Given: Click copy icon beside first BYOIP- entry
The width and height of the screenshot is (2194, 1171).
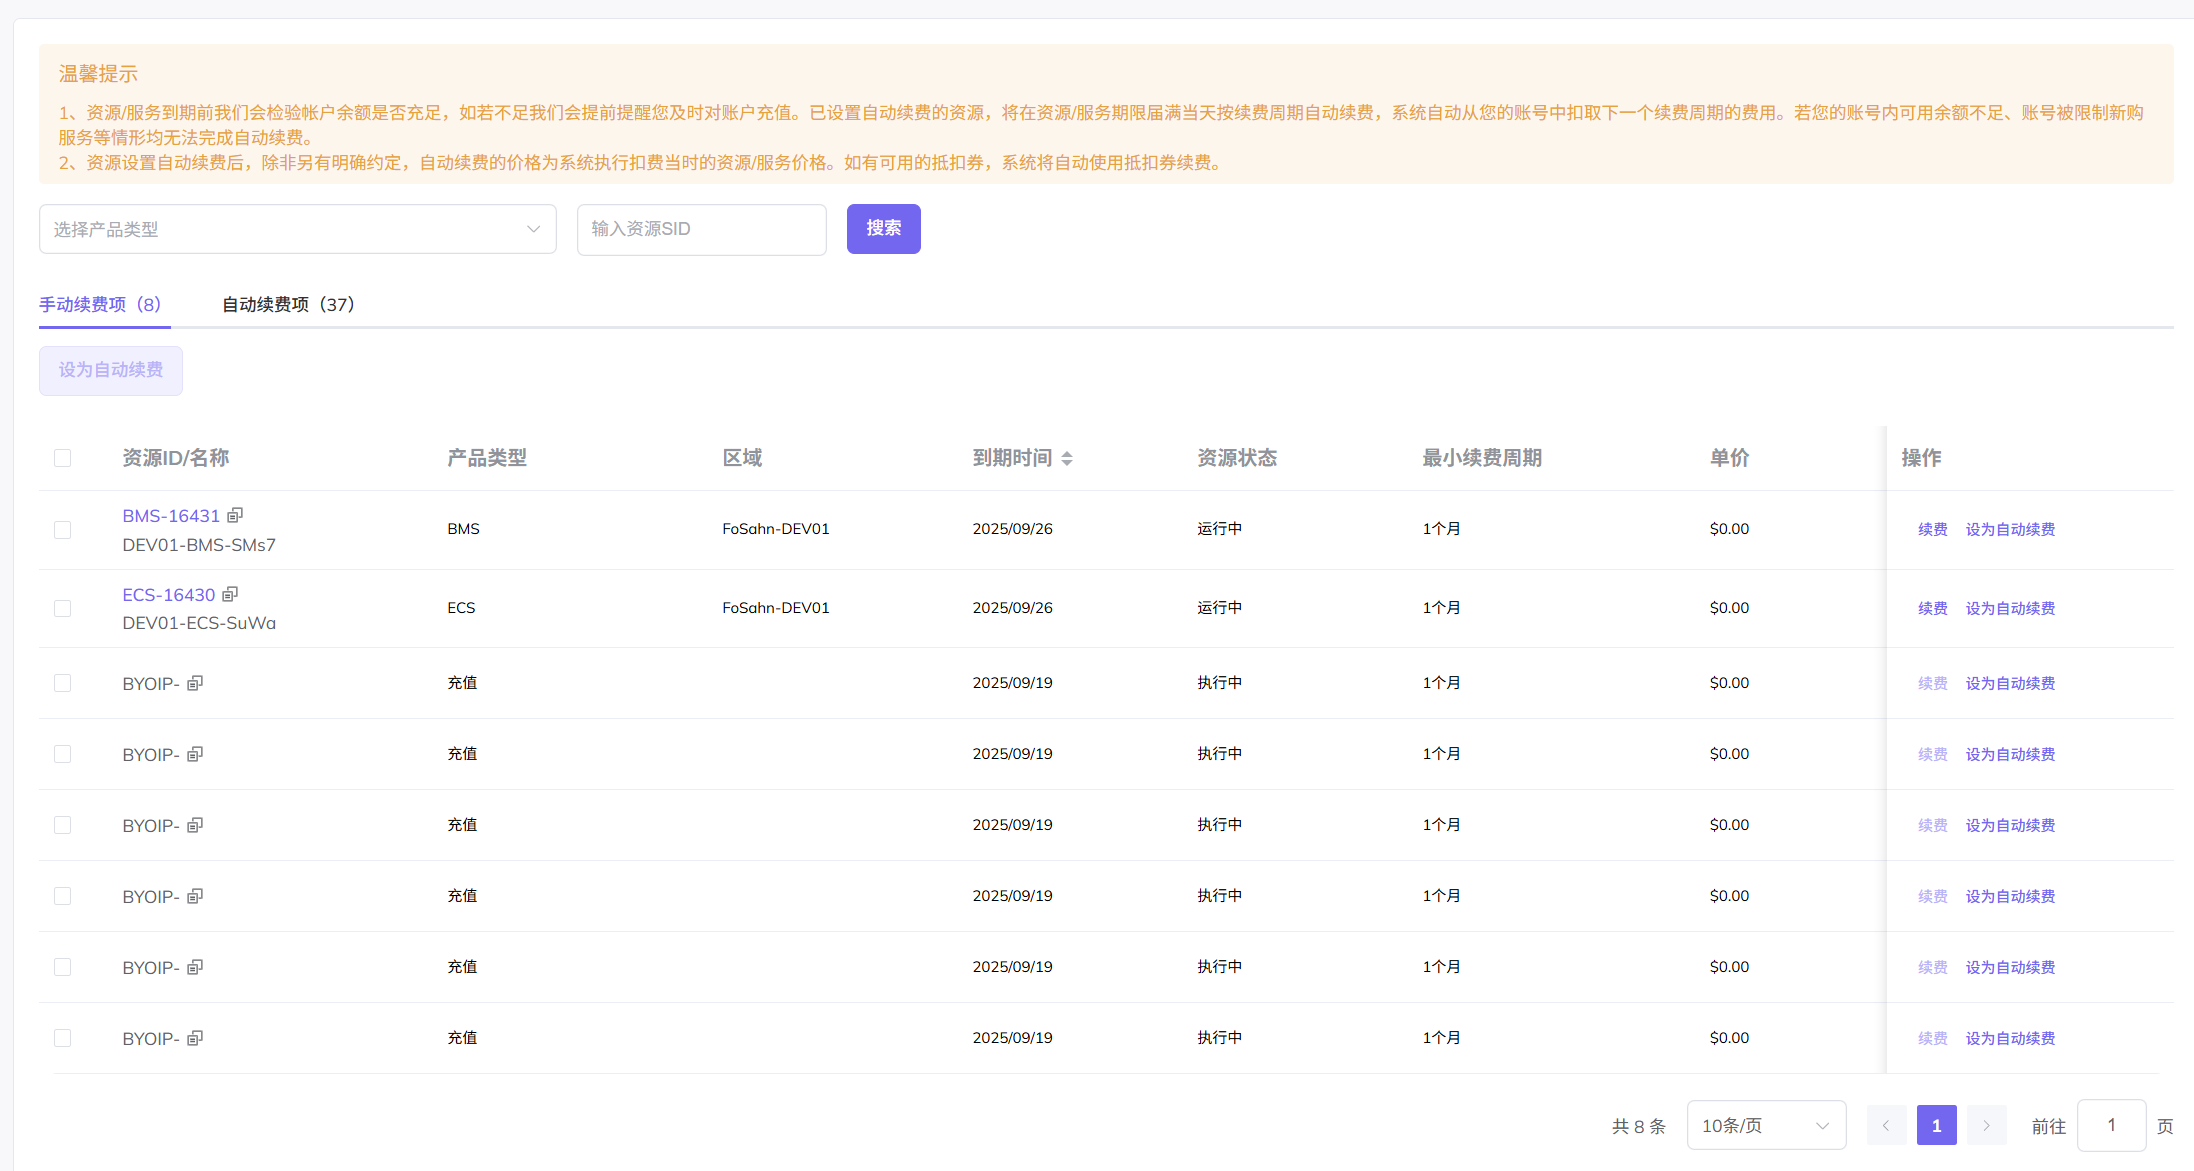Looking at the screenshot, I should pyautogui.click(x=195, y=683).
